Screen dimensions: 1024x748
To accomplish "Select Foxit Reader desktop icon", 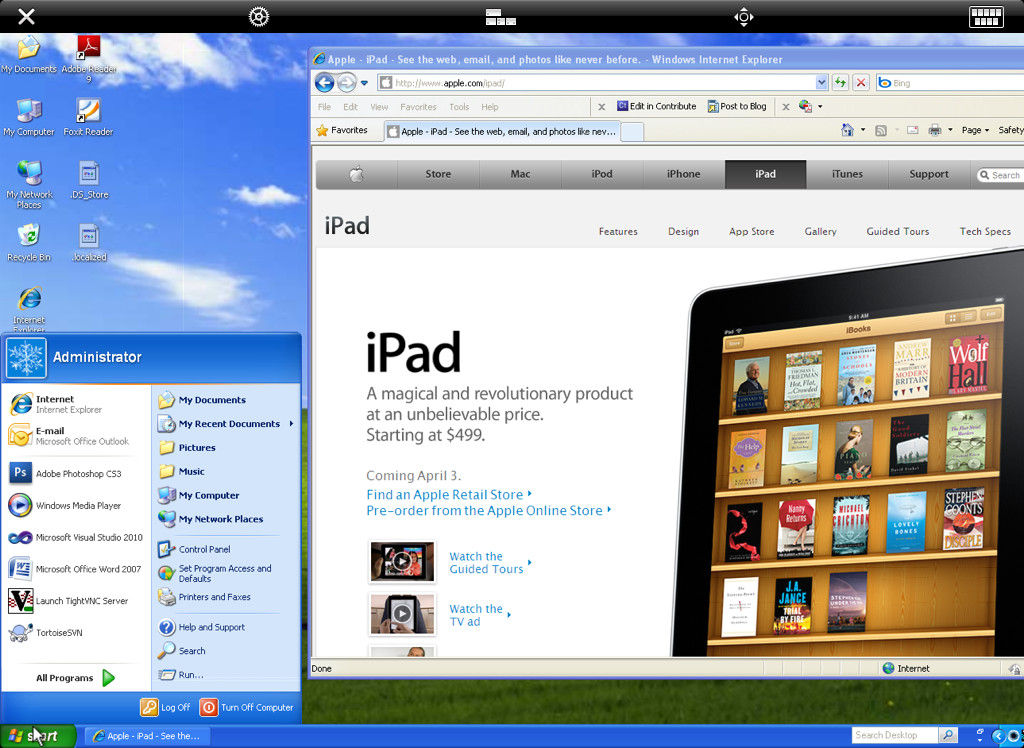I will pos(89,117).
